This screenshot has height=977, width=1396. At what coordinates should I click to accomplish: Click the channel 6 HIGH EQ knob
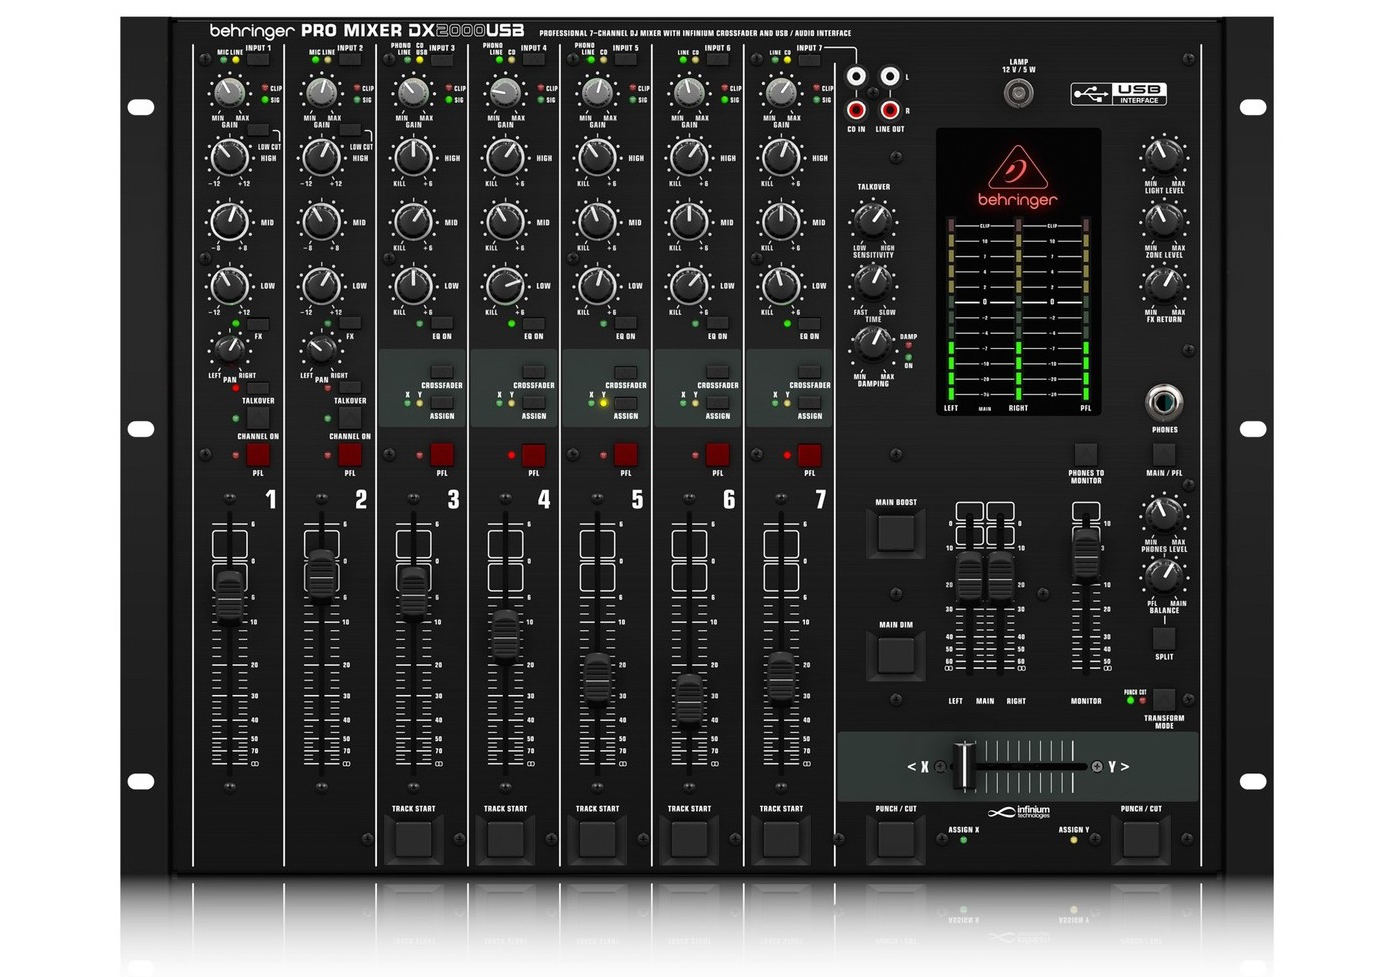[689, 157]
